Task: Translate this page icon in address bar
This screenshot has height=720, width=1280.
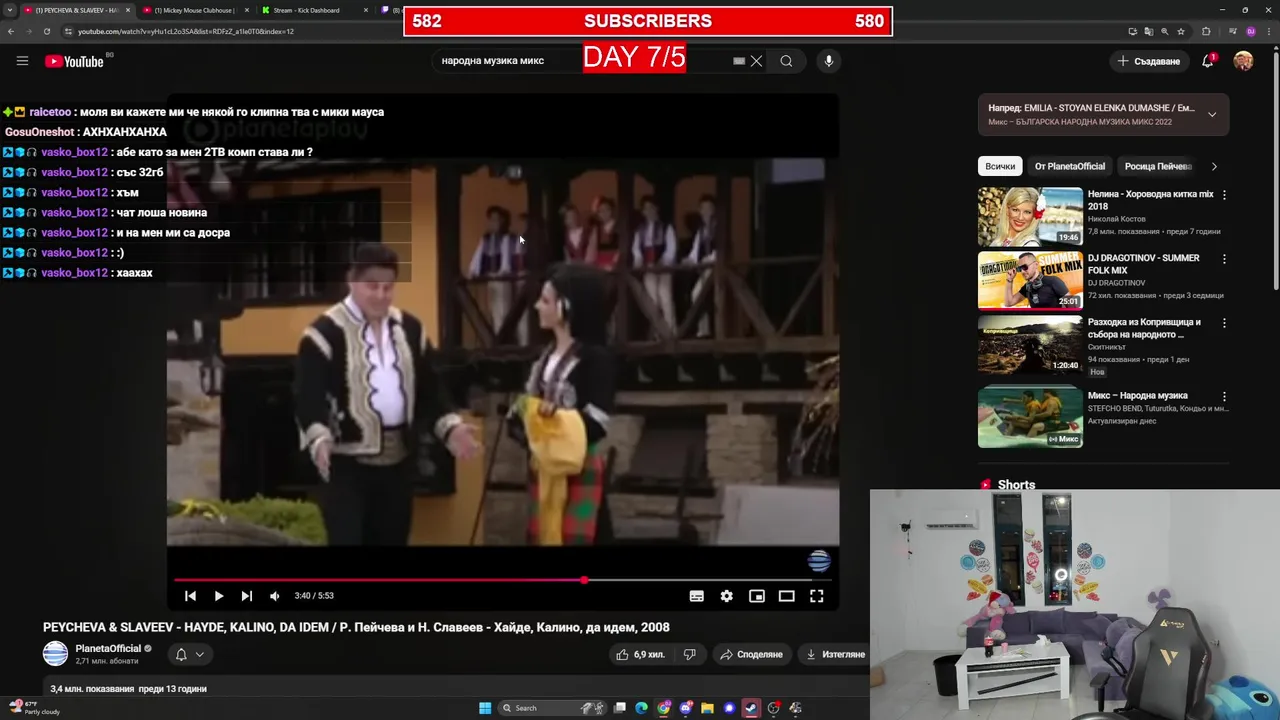Action: pyautogui.click(x=1149, y=31)
